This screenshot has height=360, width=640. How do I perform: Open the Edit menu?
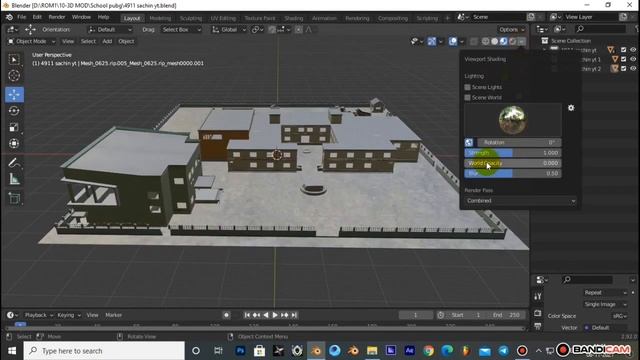(37, 17)
